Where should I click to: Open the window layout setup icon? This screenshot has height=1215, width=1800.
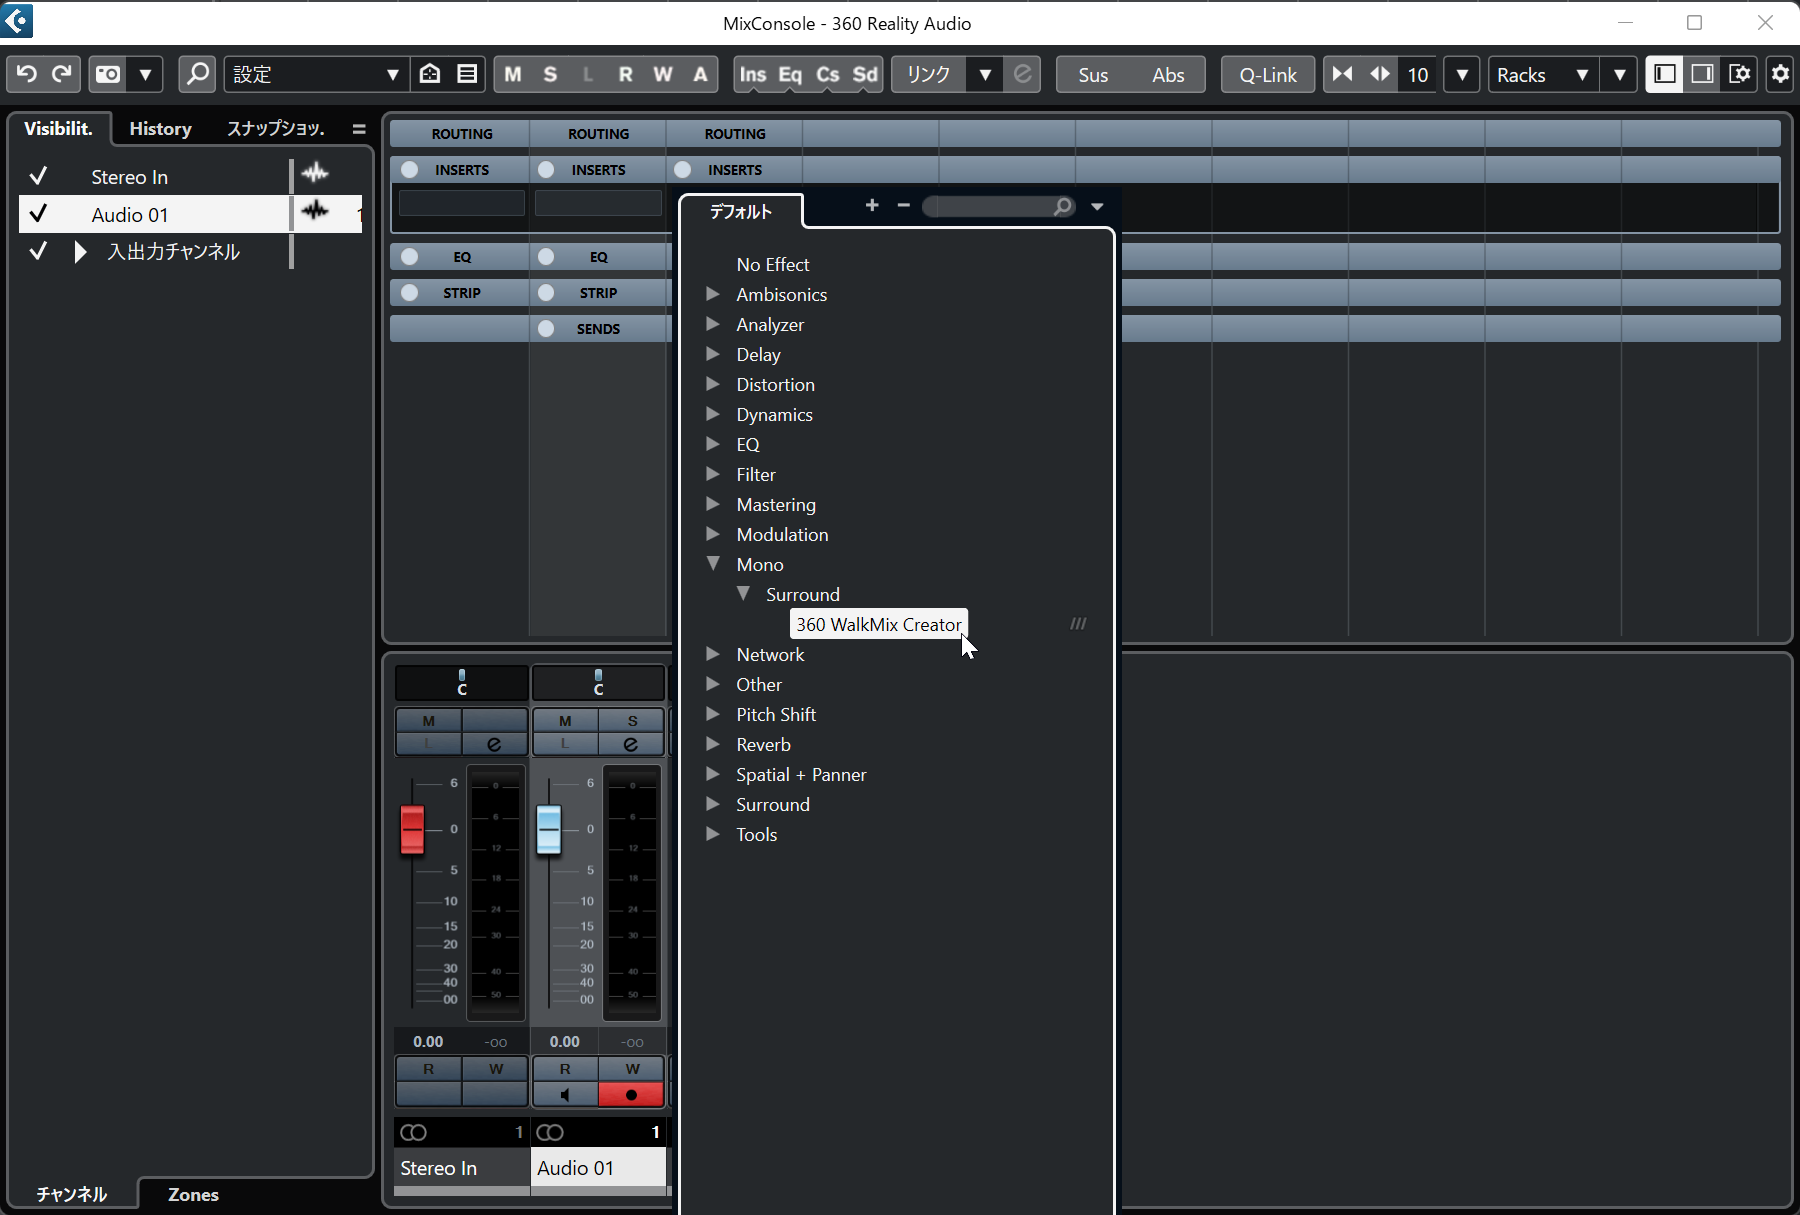click(x=1740, y=74)
